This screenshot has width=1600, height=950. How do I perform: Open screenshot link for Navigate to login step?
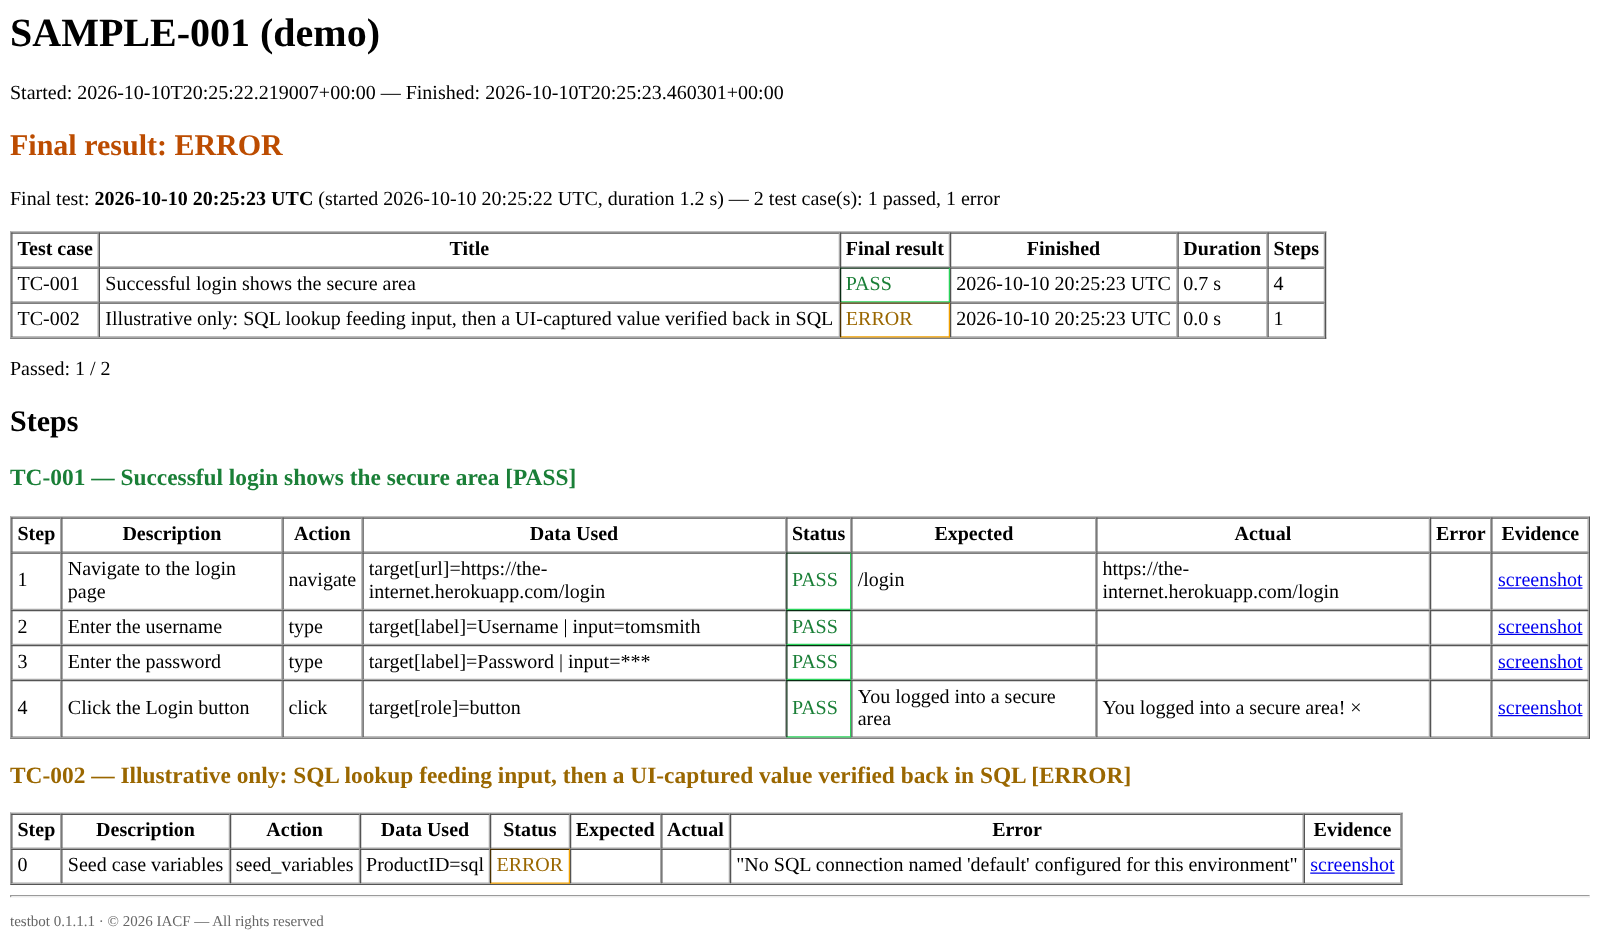pyautogui.click(x=1539, y=580)
